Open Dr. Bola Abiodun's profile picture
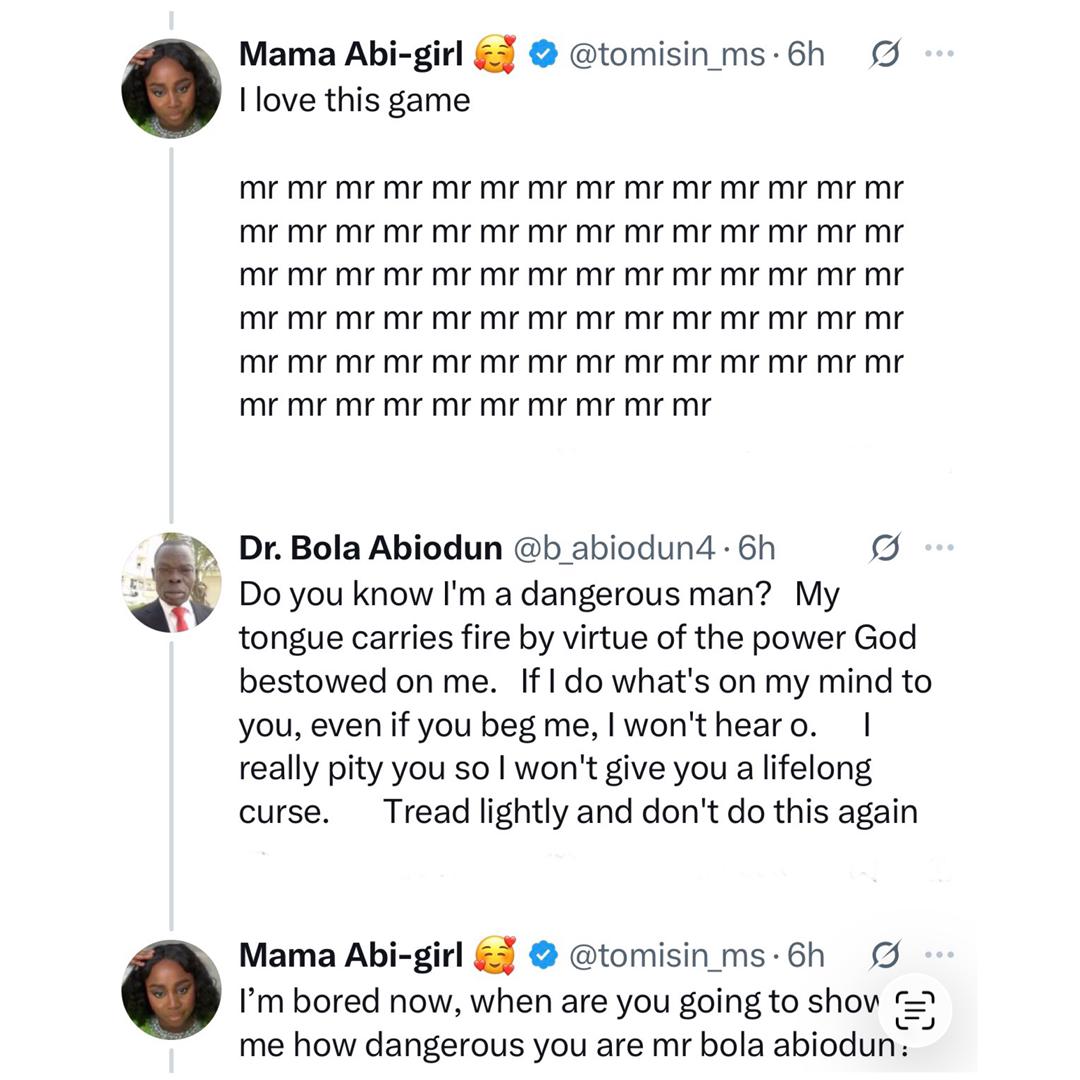Viewport: 1080px width, 1080px height. click(x=170, y=582)
